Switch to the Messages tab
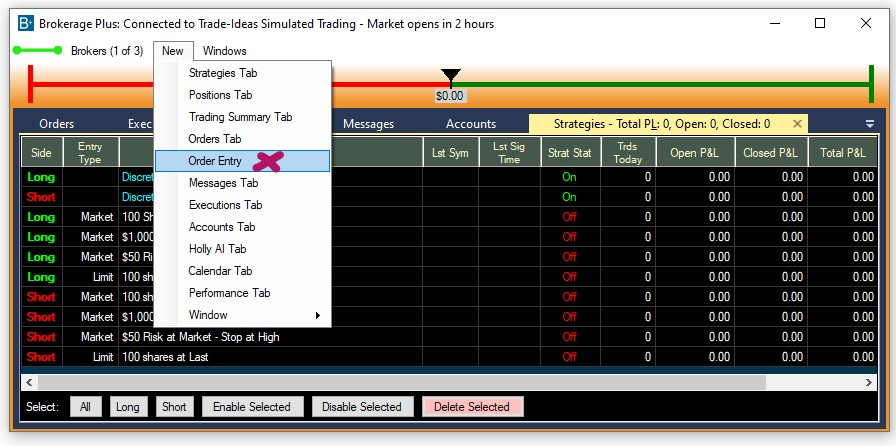 coord(368,124)
